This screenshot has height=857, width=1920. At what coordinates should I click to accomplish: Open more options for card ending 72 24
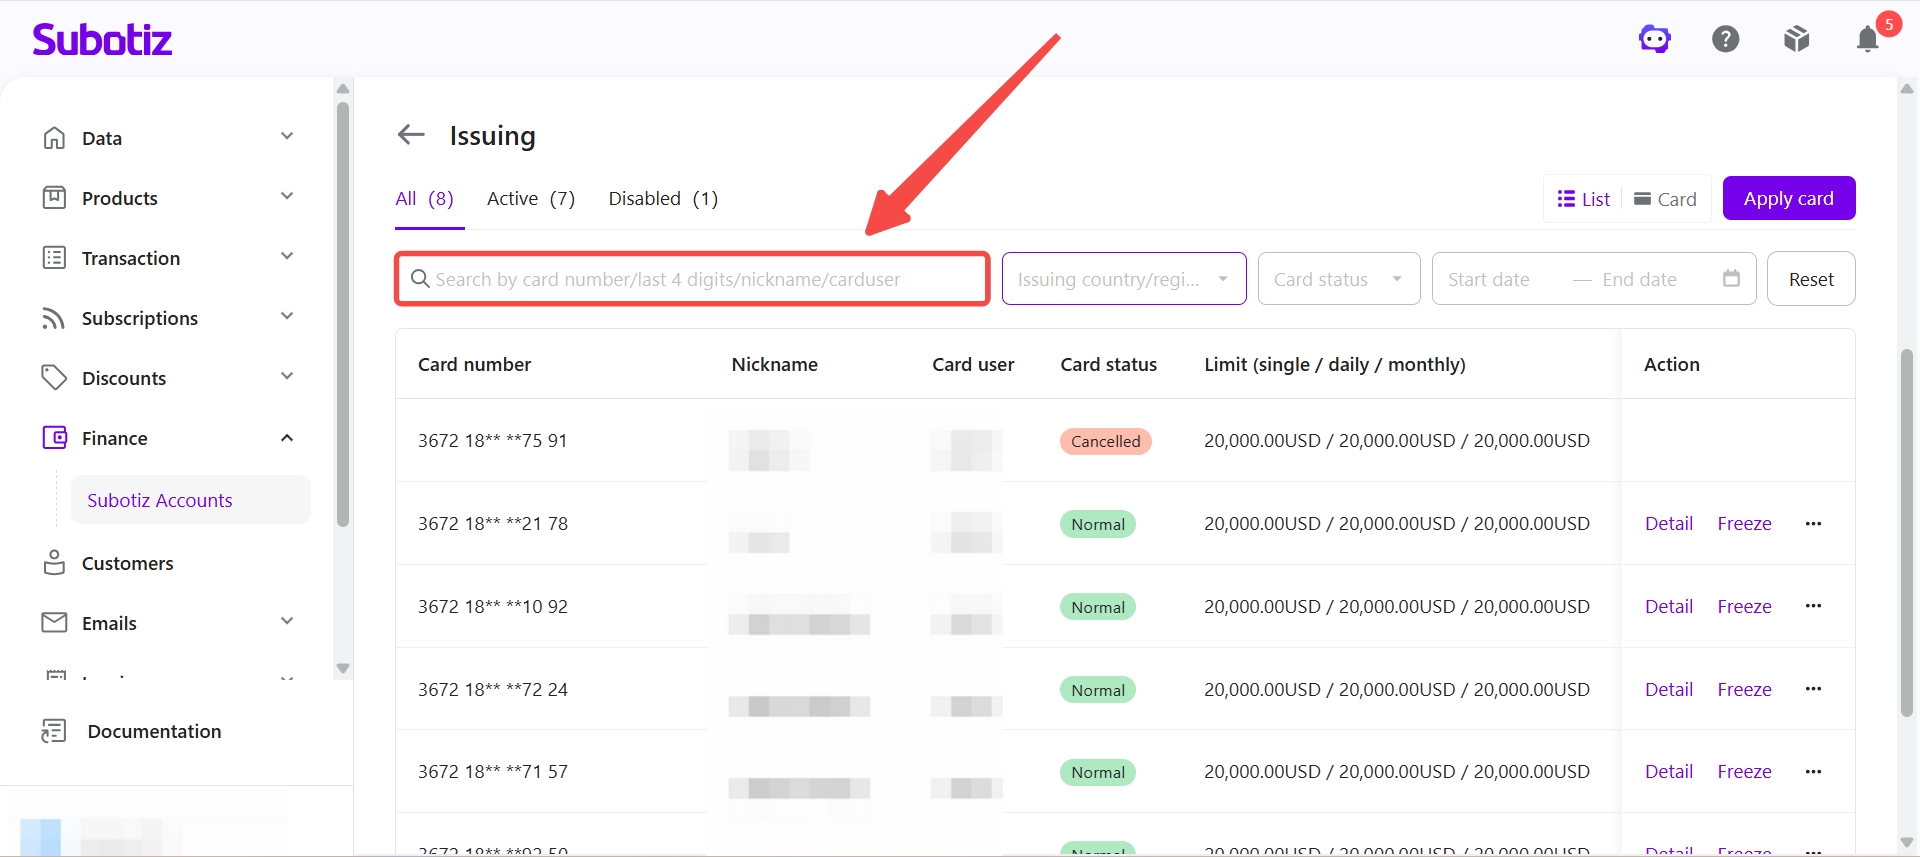tap(1813, 689)
